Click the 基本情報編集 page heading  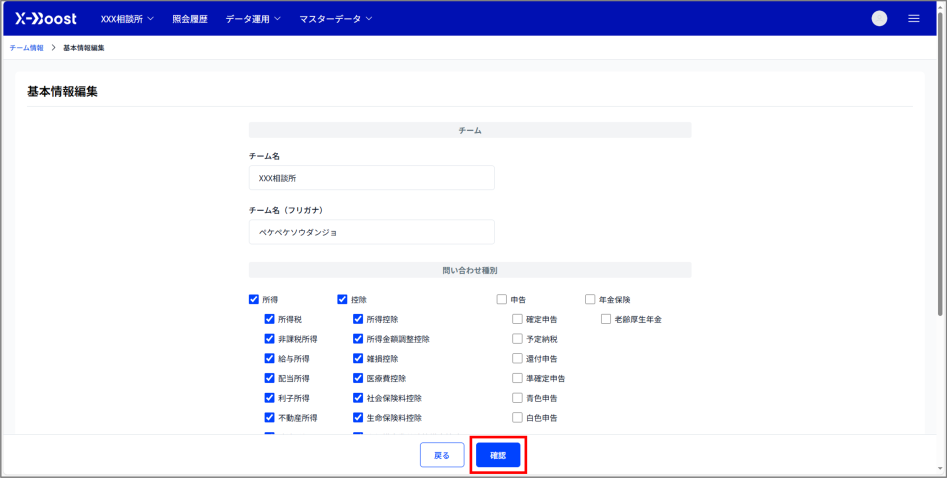(62, 92)
